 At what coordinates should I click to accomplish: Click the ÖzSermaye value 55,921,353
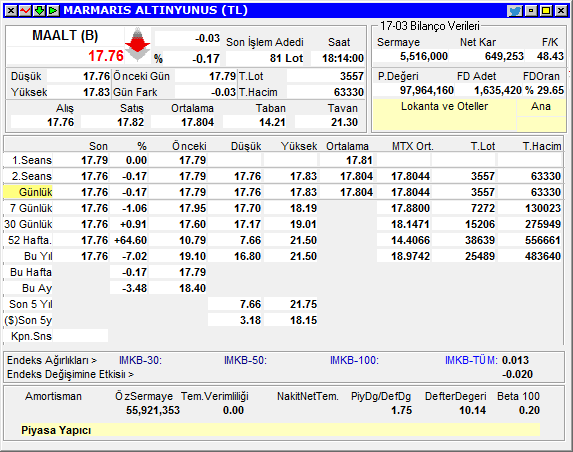[x=153, y=410]
